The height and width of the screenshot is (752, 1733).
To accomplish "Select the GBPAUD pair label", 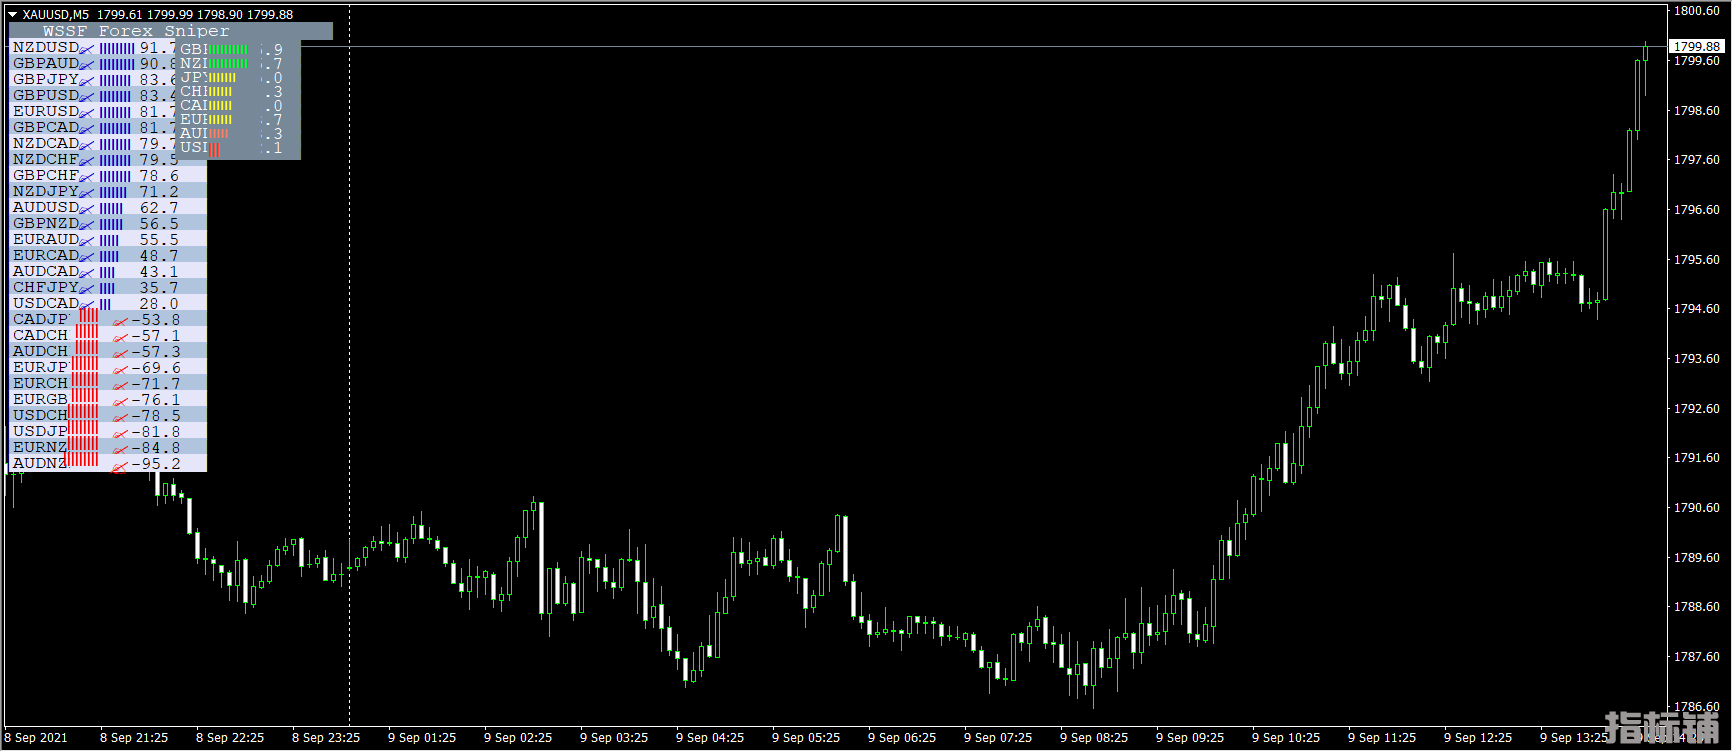I will tap(46, 64).
